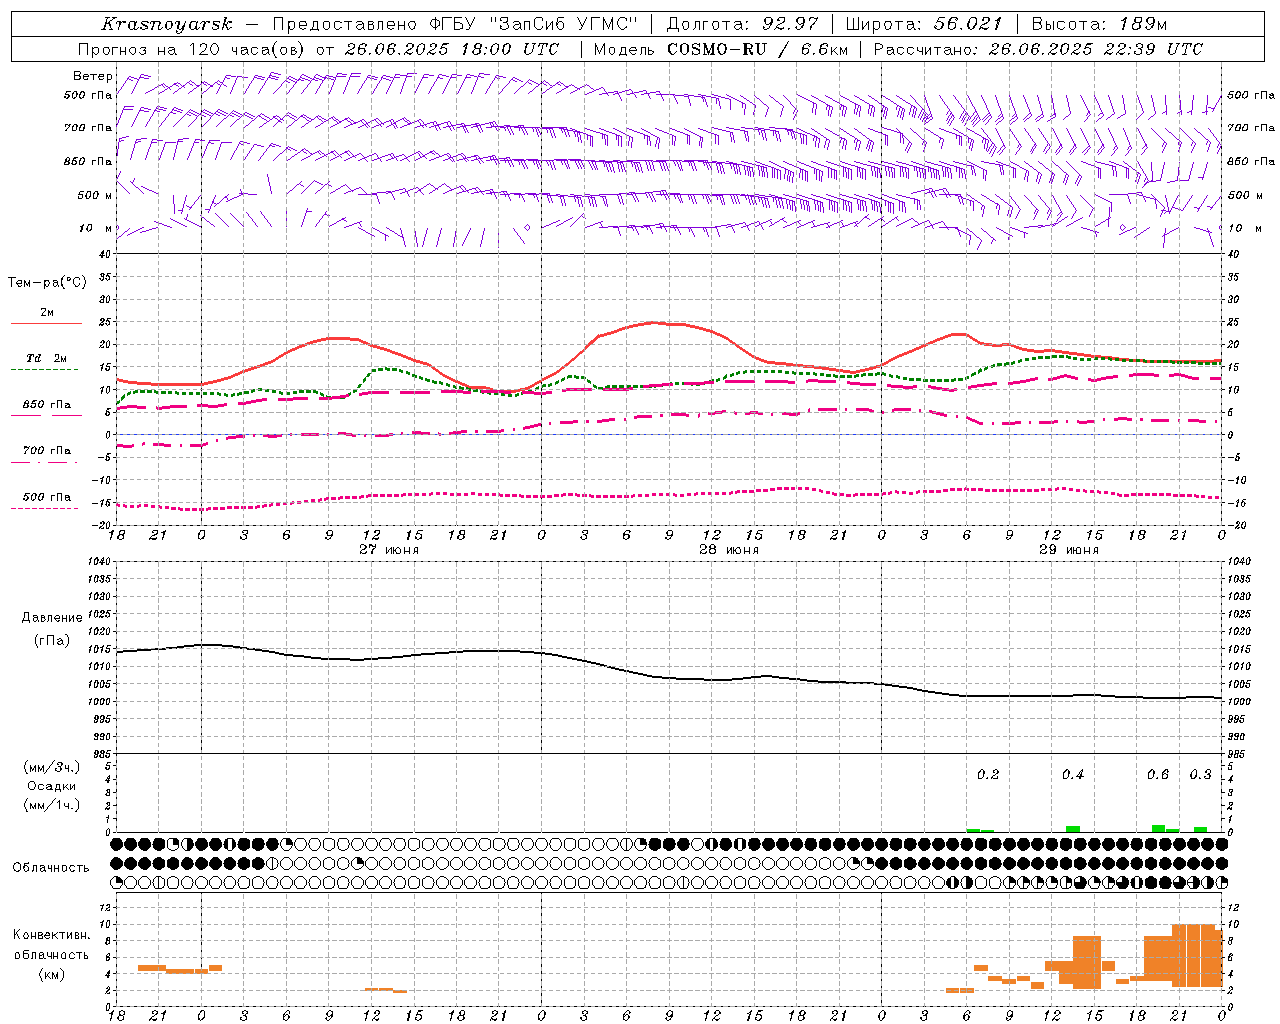Viewport: 1280px width, 1024px height.
Task: Click the (км) convective cloud unit label
Action: tap(51, 974)
